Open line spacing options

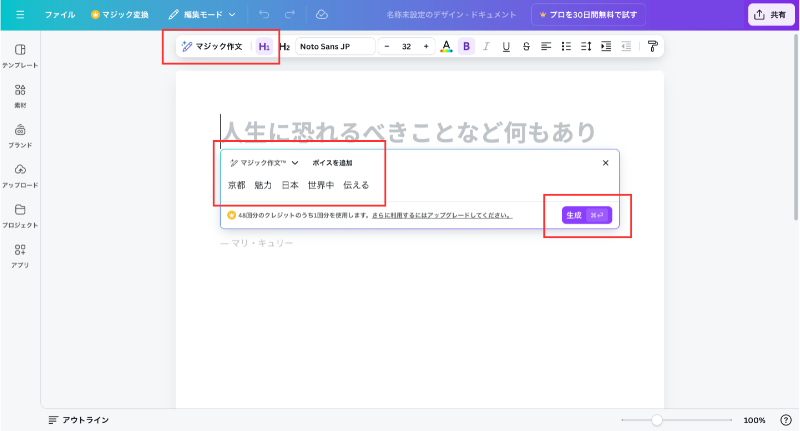(x=586, y=46)
